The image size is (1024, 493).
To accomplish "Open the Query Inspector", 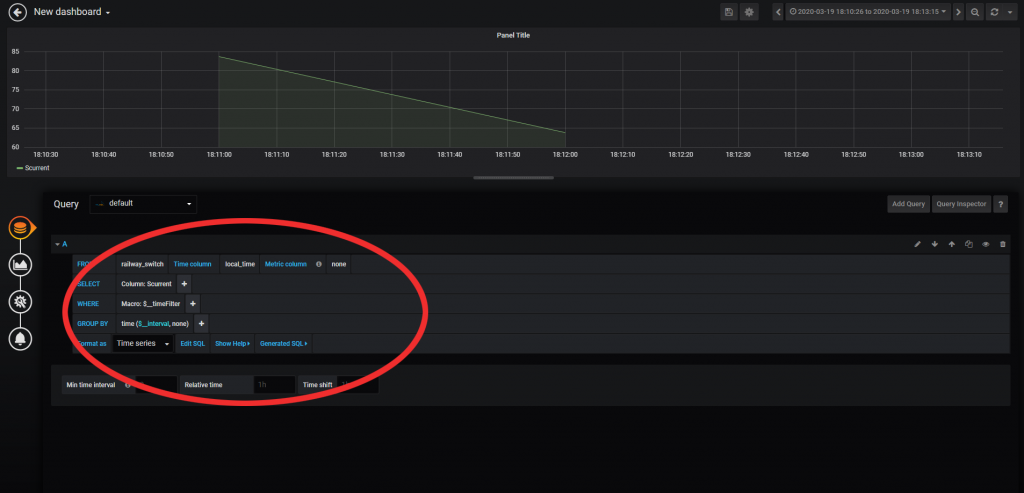I will (961, 204).
